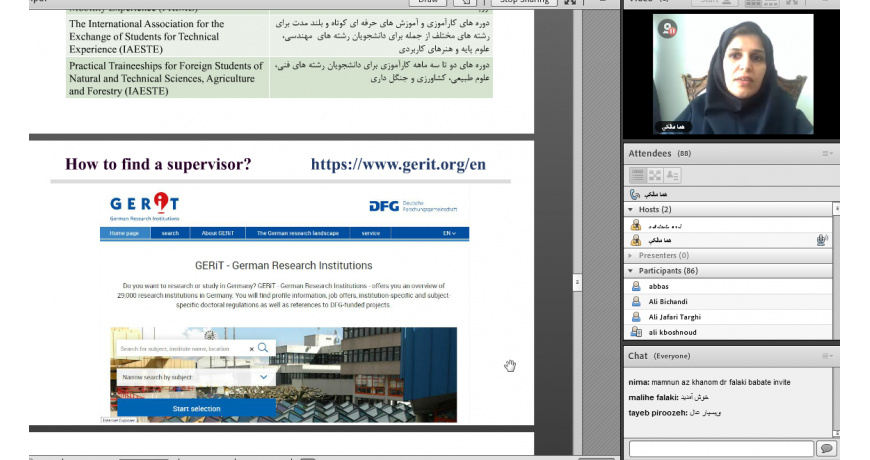The image size is (870, 460).
Task: Click the shared document vertical scrollbar handle
Action: click(577, 282)
